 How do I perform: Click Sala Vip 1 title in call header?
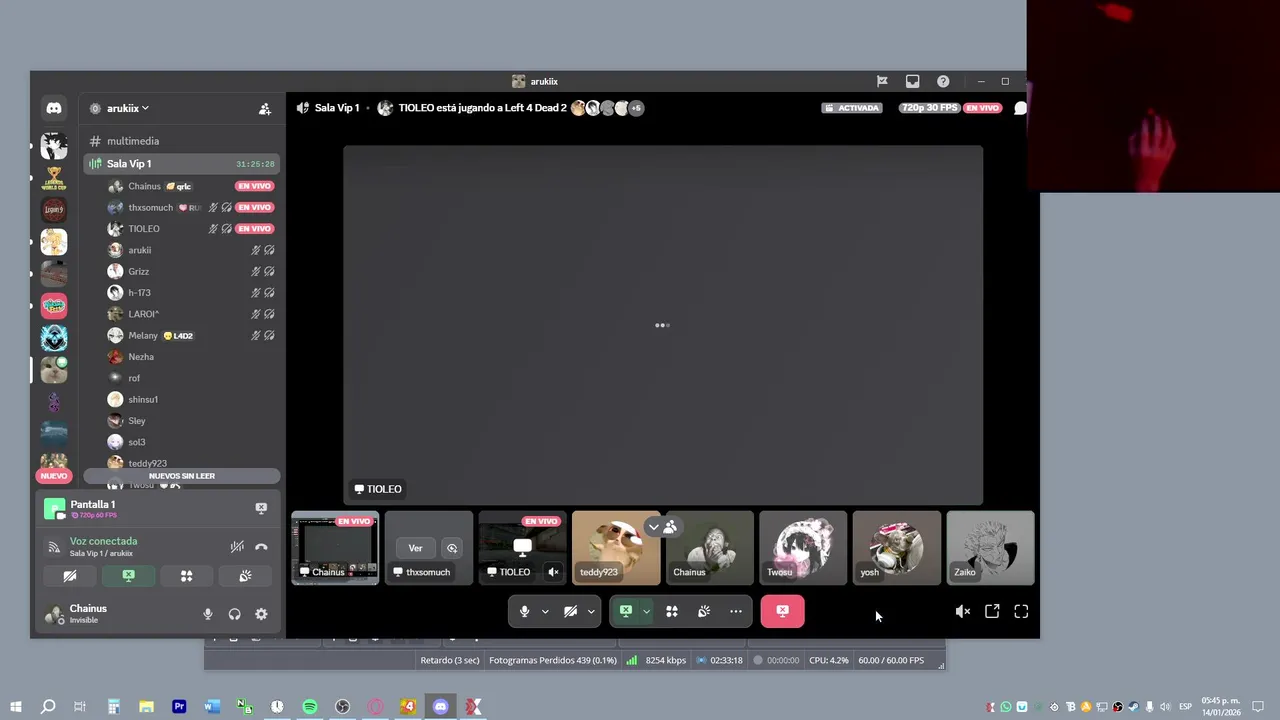337,108
